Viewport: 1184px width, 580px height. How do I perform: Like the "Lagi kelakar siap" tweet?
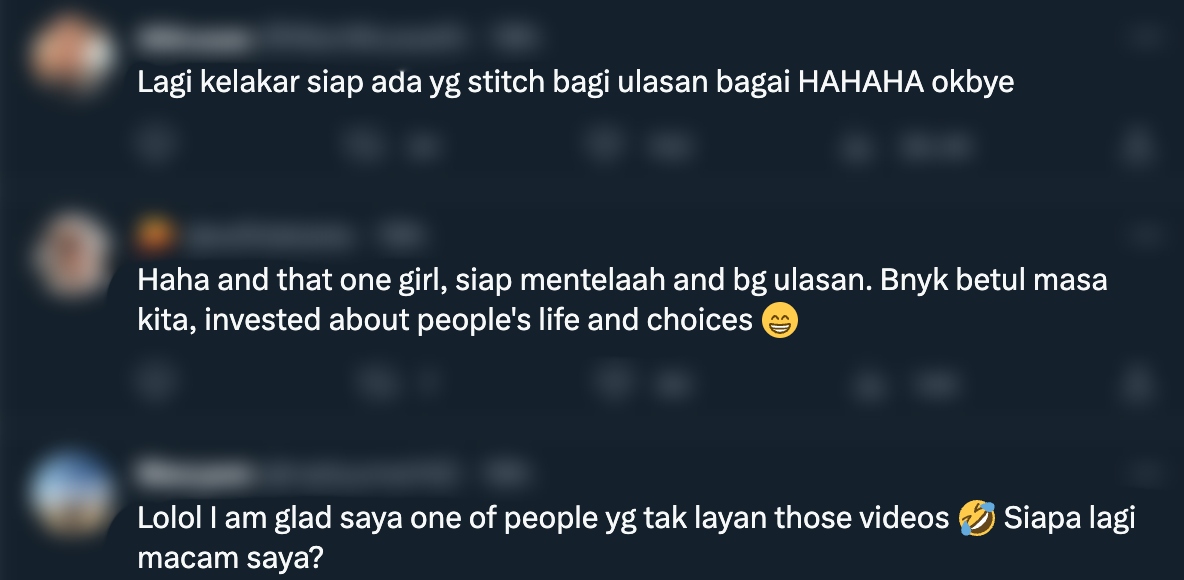tap(604, 144)
